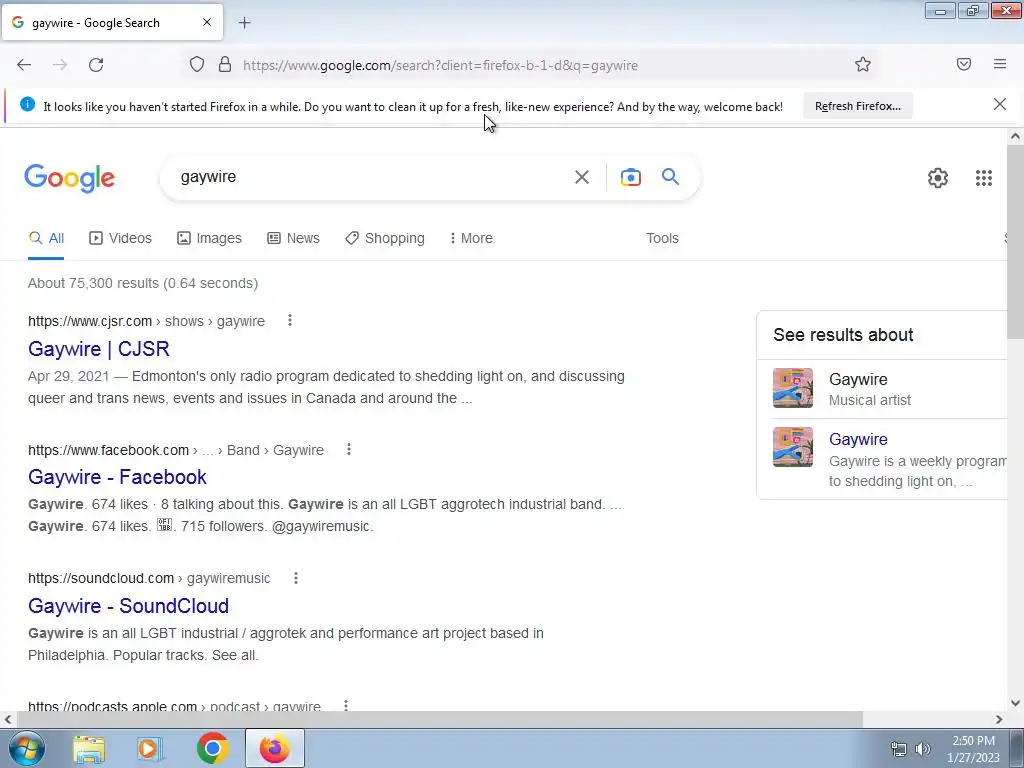Viewport: 1024px width, 768px height.
Task: Bookmark this page with the star
Action: point(863,65)
